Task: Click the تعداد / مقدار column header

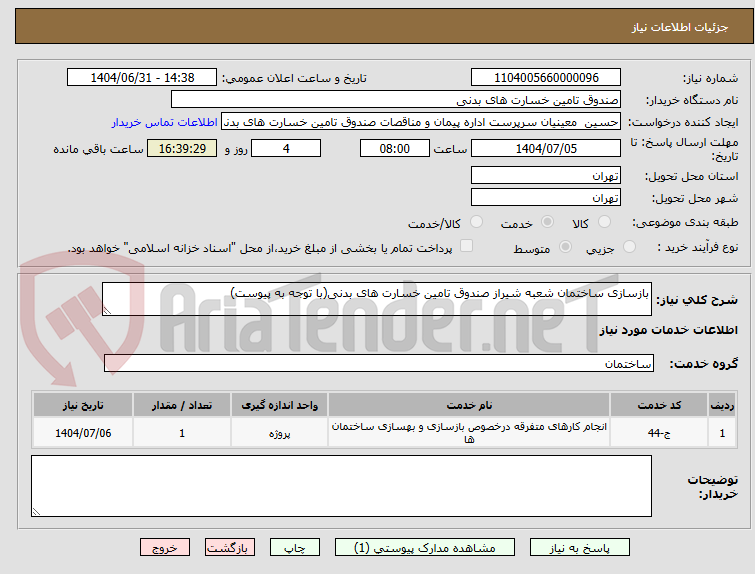Action: click(182, 405)
